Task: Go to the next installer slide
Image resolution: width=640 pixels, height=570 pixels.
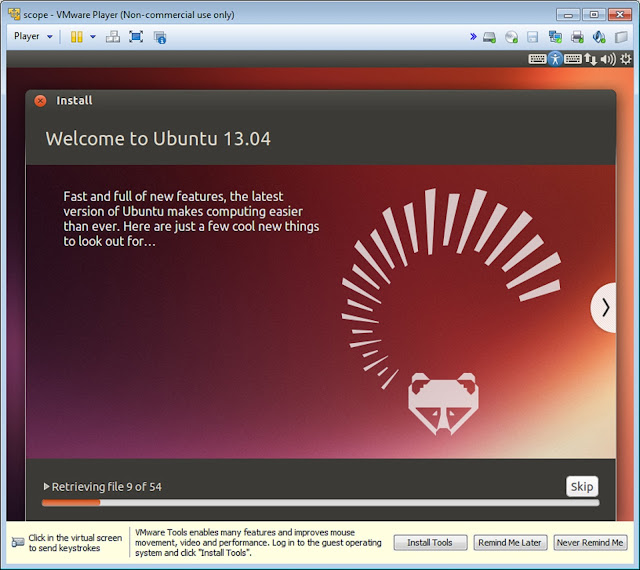Action: (x=605, y=307)
